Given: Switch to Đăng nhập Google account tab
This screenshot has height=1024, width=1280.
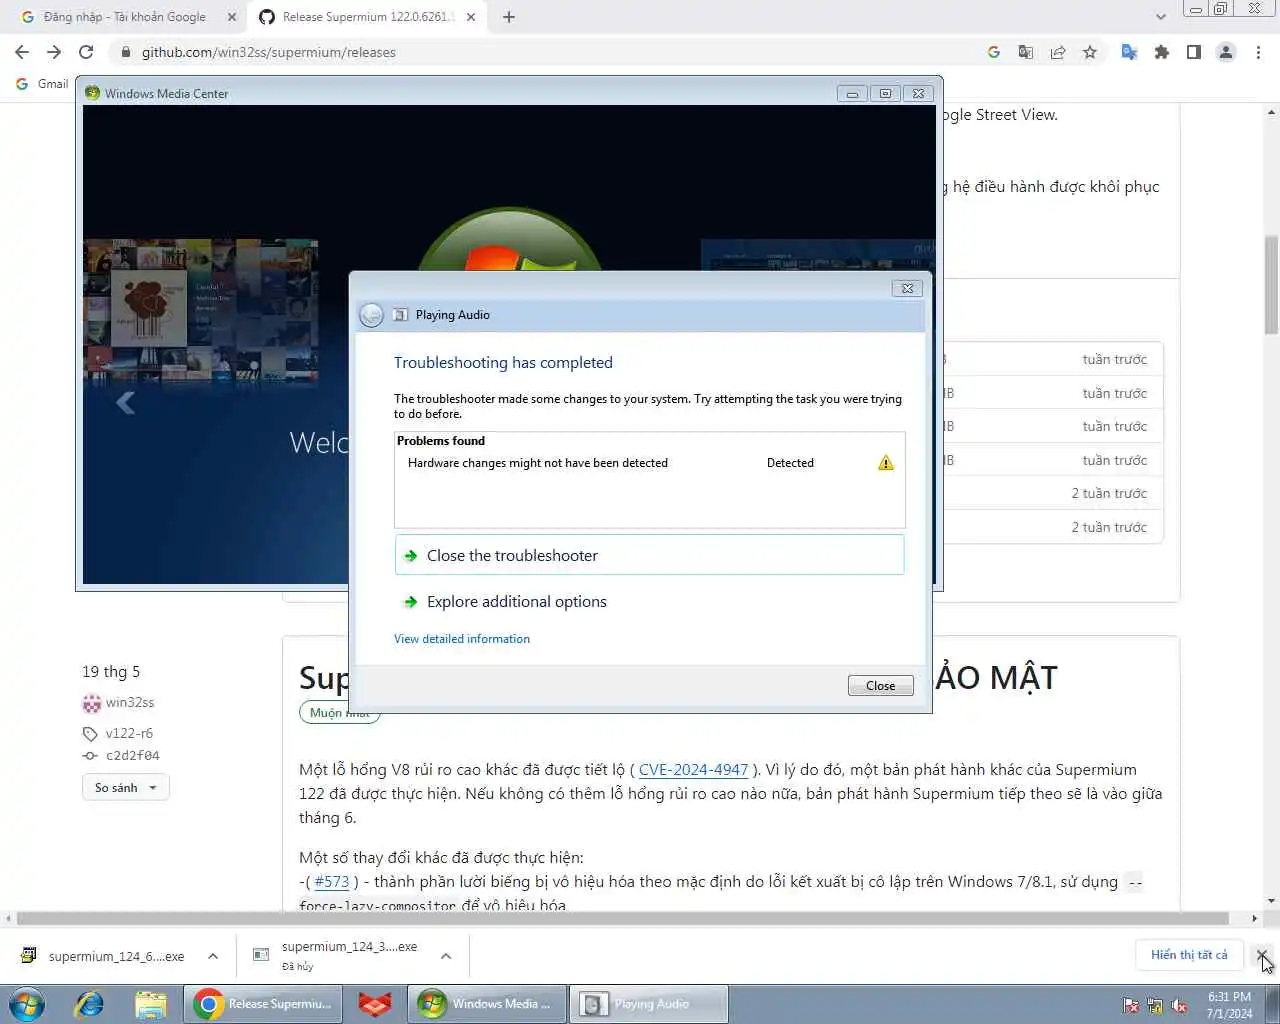Looking at the screenshot, I should point(125,17).
